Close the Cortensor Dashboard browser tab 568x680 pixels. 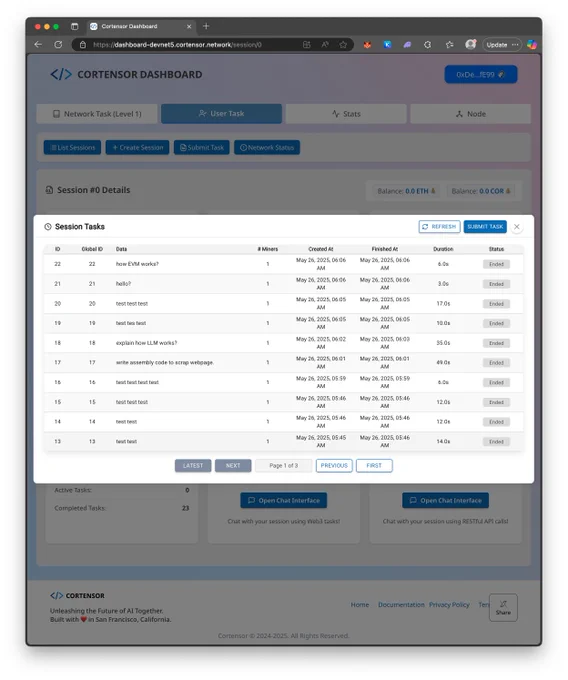[189, 26]
